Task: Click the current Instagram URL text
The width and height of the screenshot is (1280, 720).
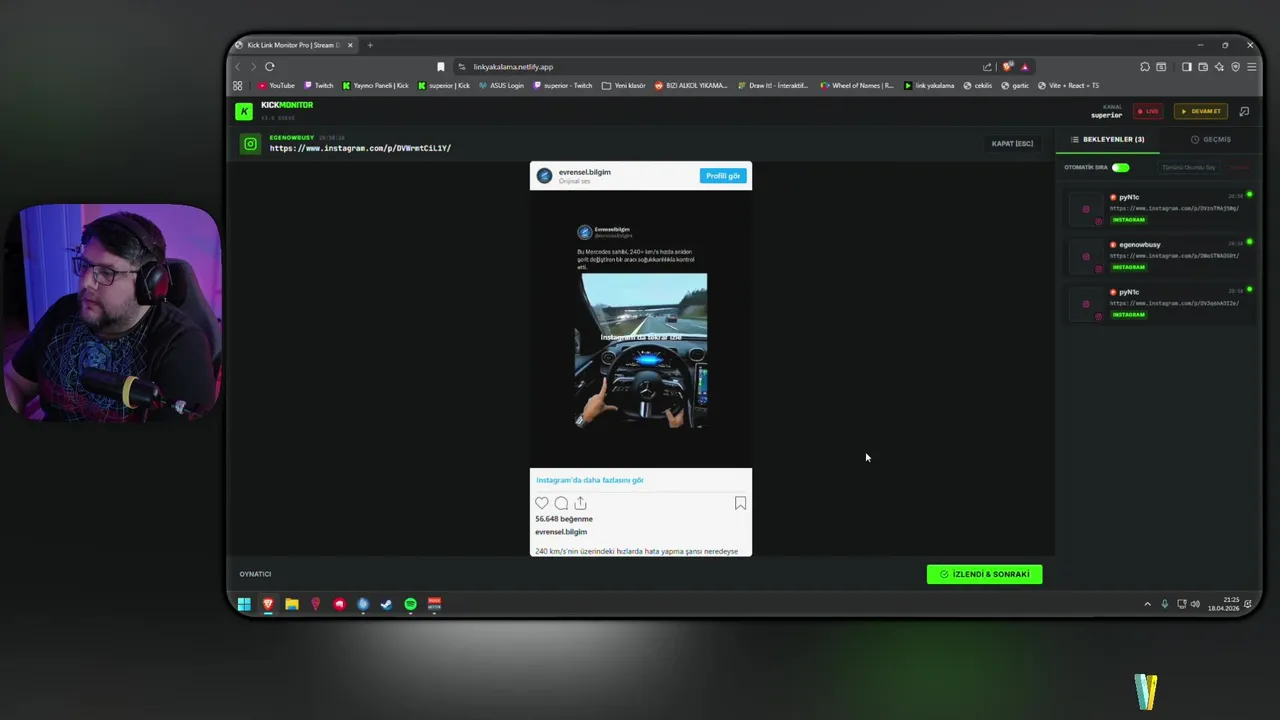Action: point(360,148)
